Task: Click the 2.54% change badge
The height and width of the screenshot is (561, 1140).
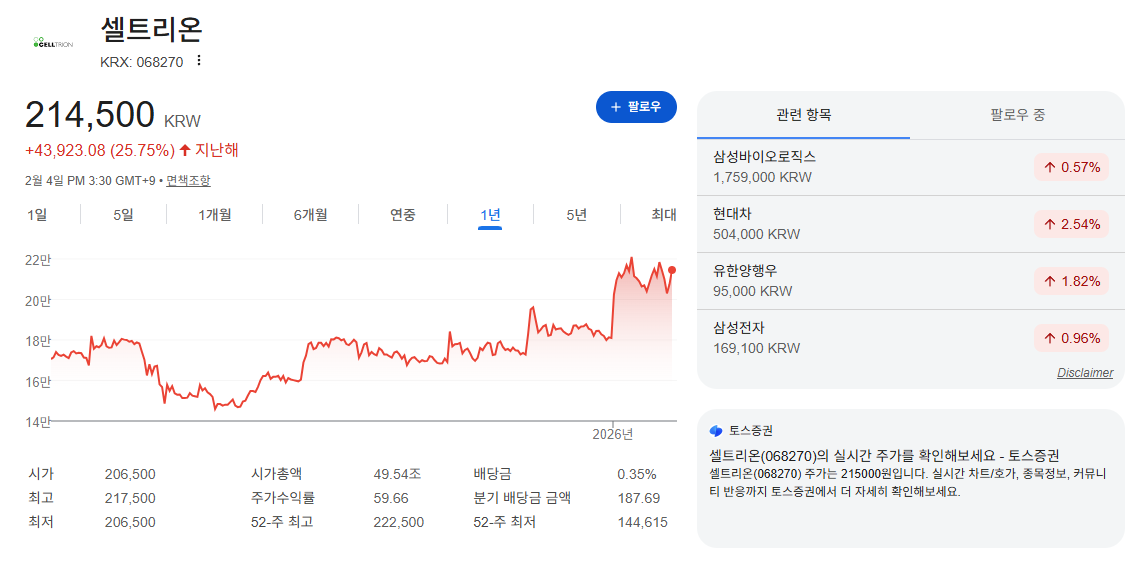Action: (x=1072, y=224)
